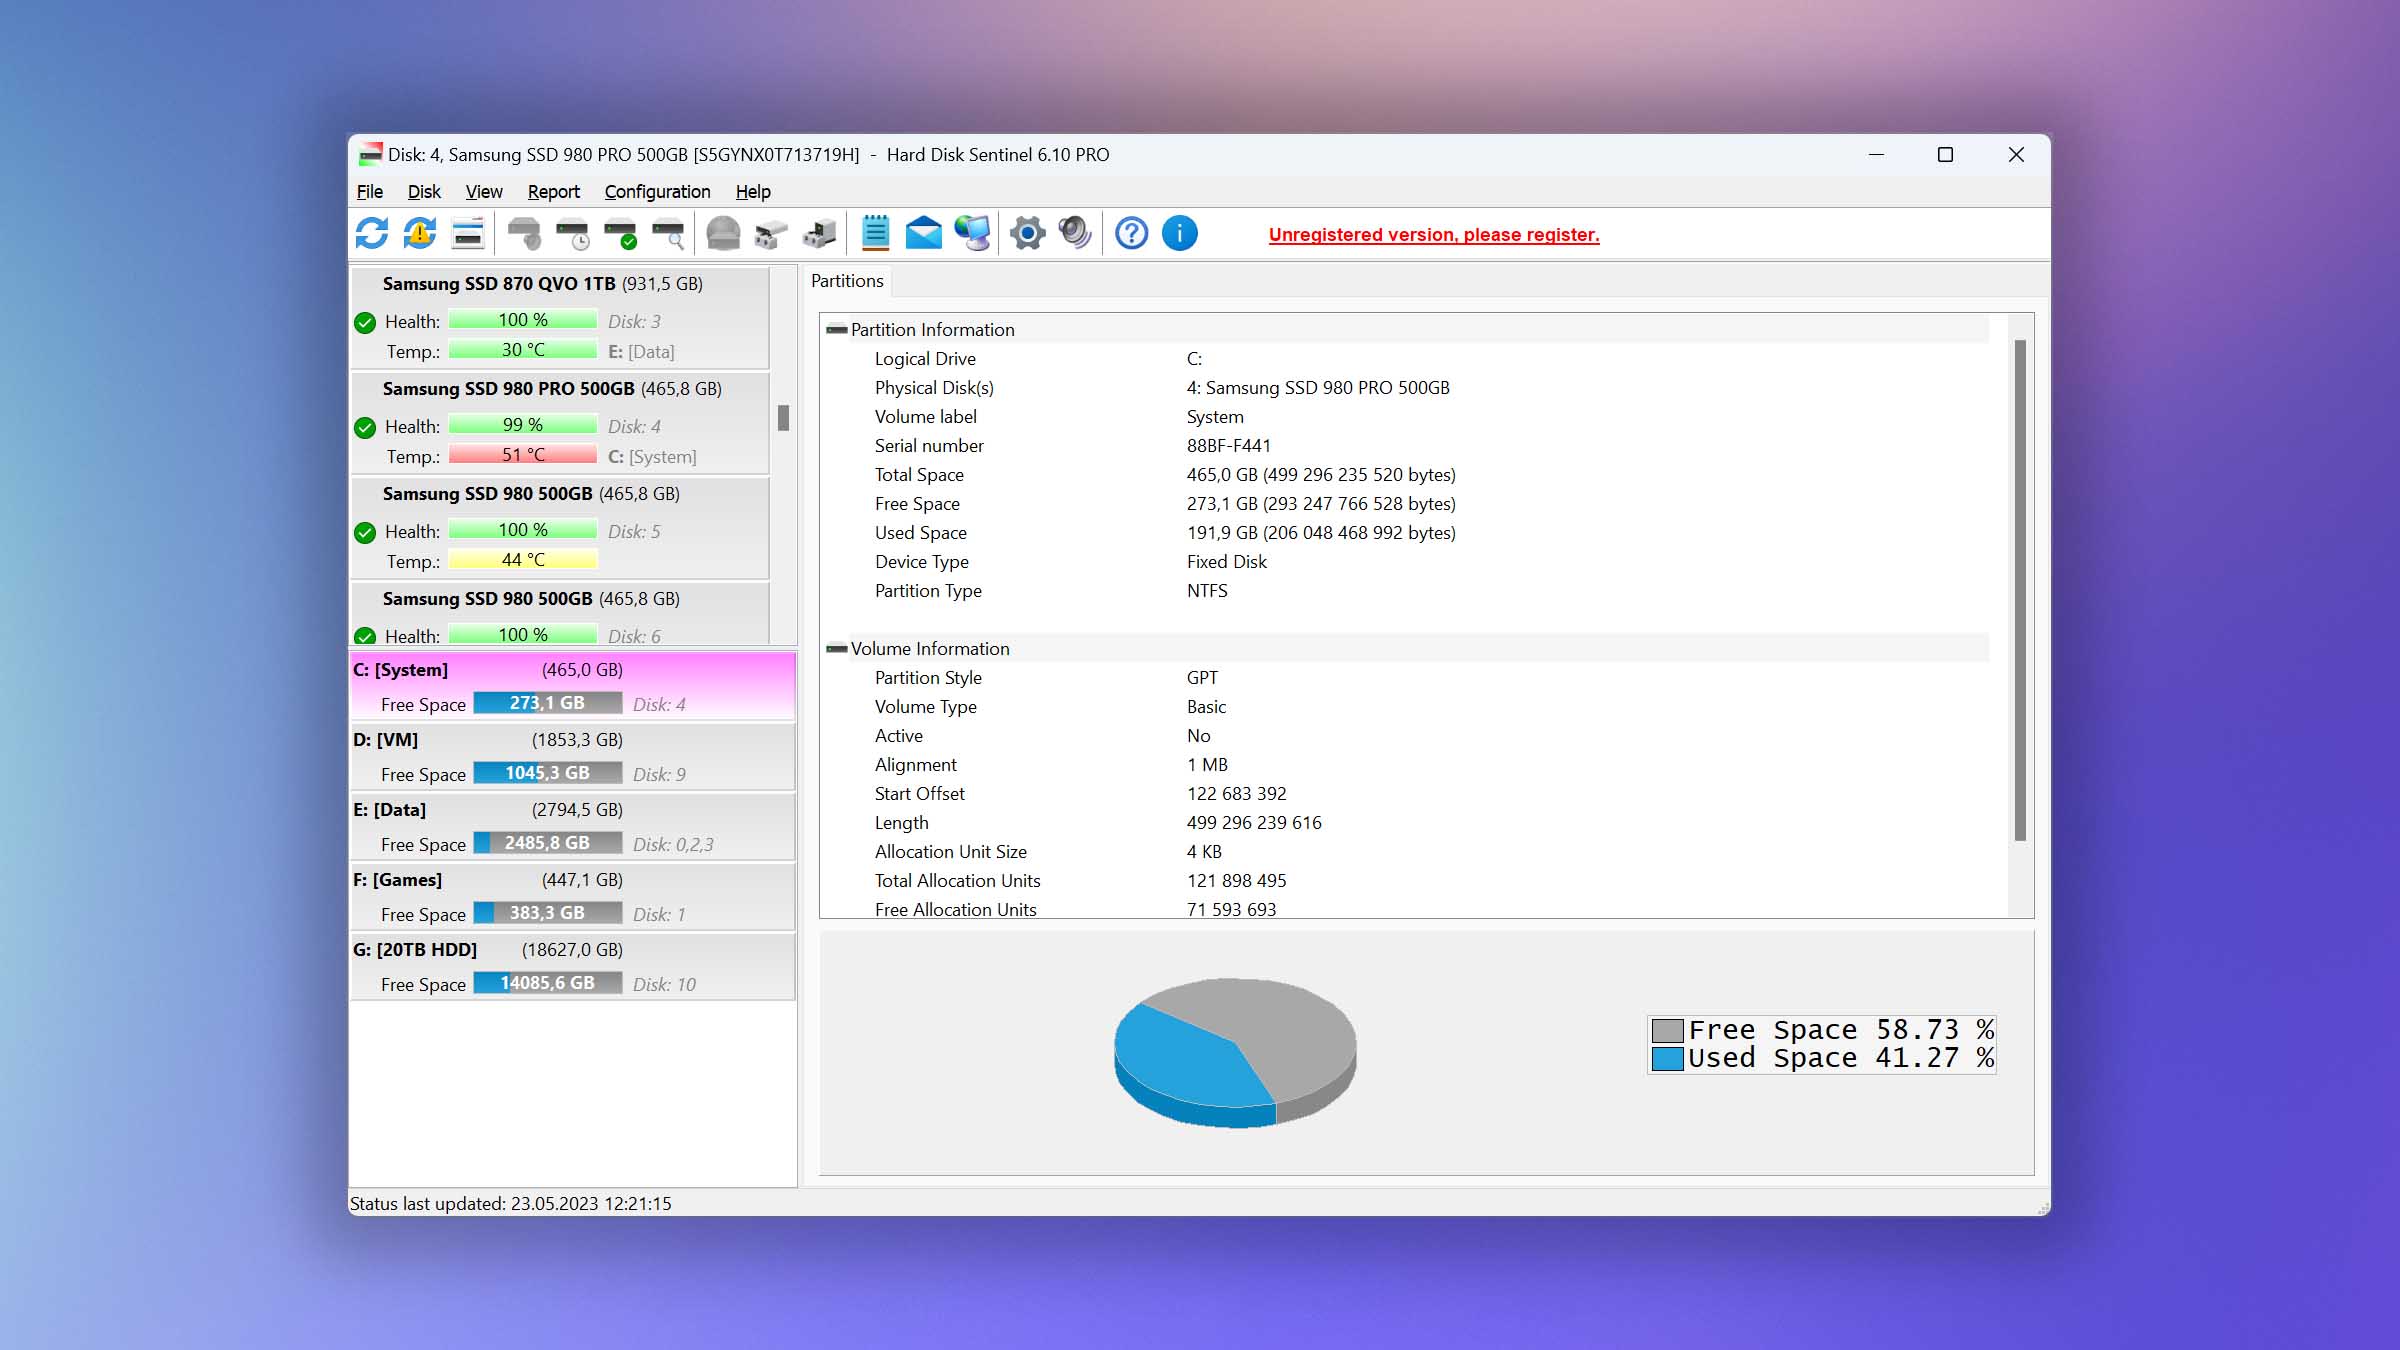Open the blue notepad report icon

pyautogui.click(x=875, y=234)
